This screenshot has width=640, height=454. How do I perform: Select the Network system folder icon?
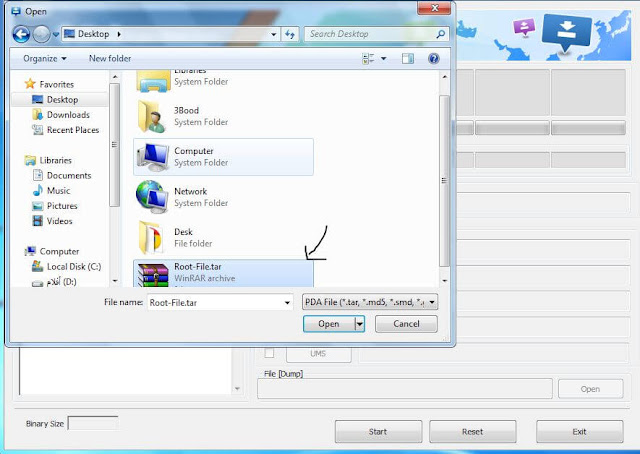click(152, 197)
